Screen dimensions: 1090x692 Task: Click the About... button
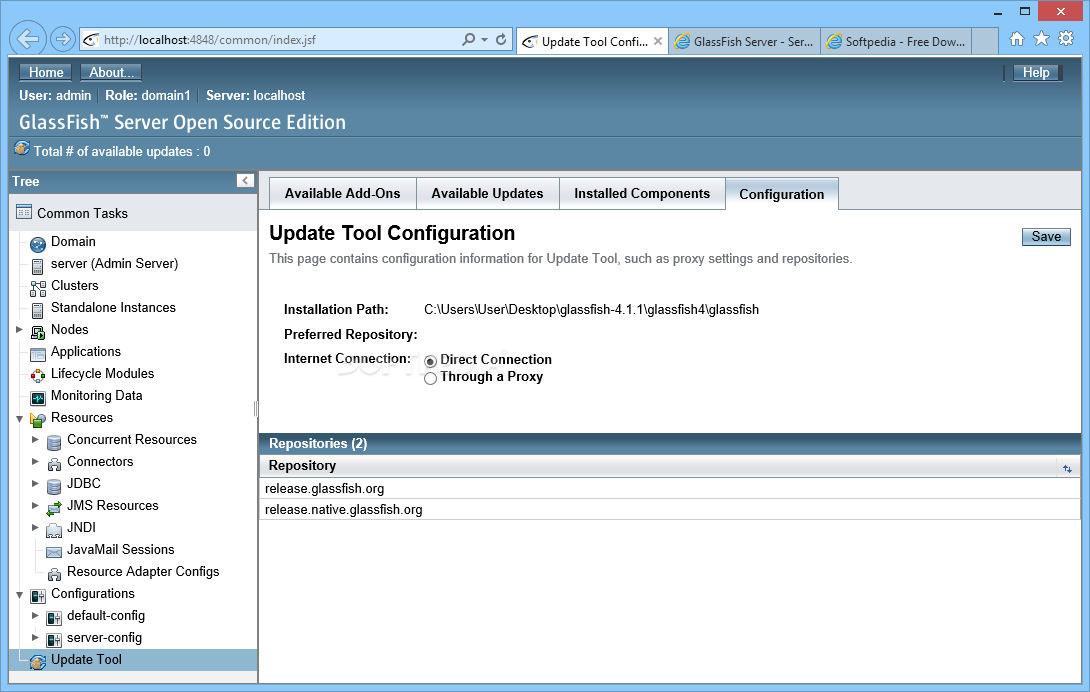point(111,72)
